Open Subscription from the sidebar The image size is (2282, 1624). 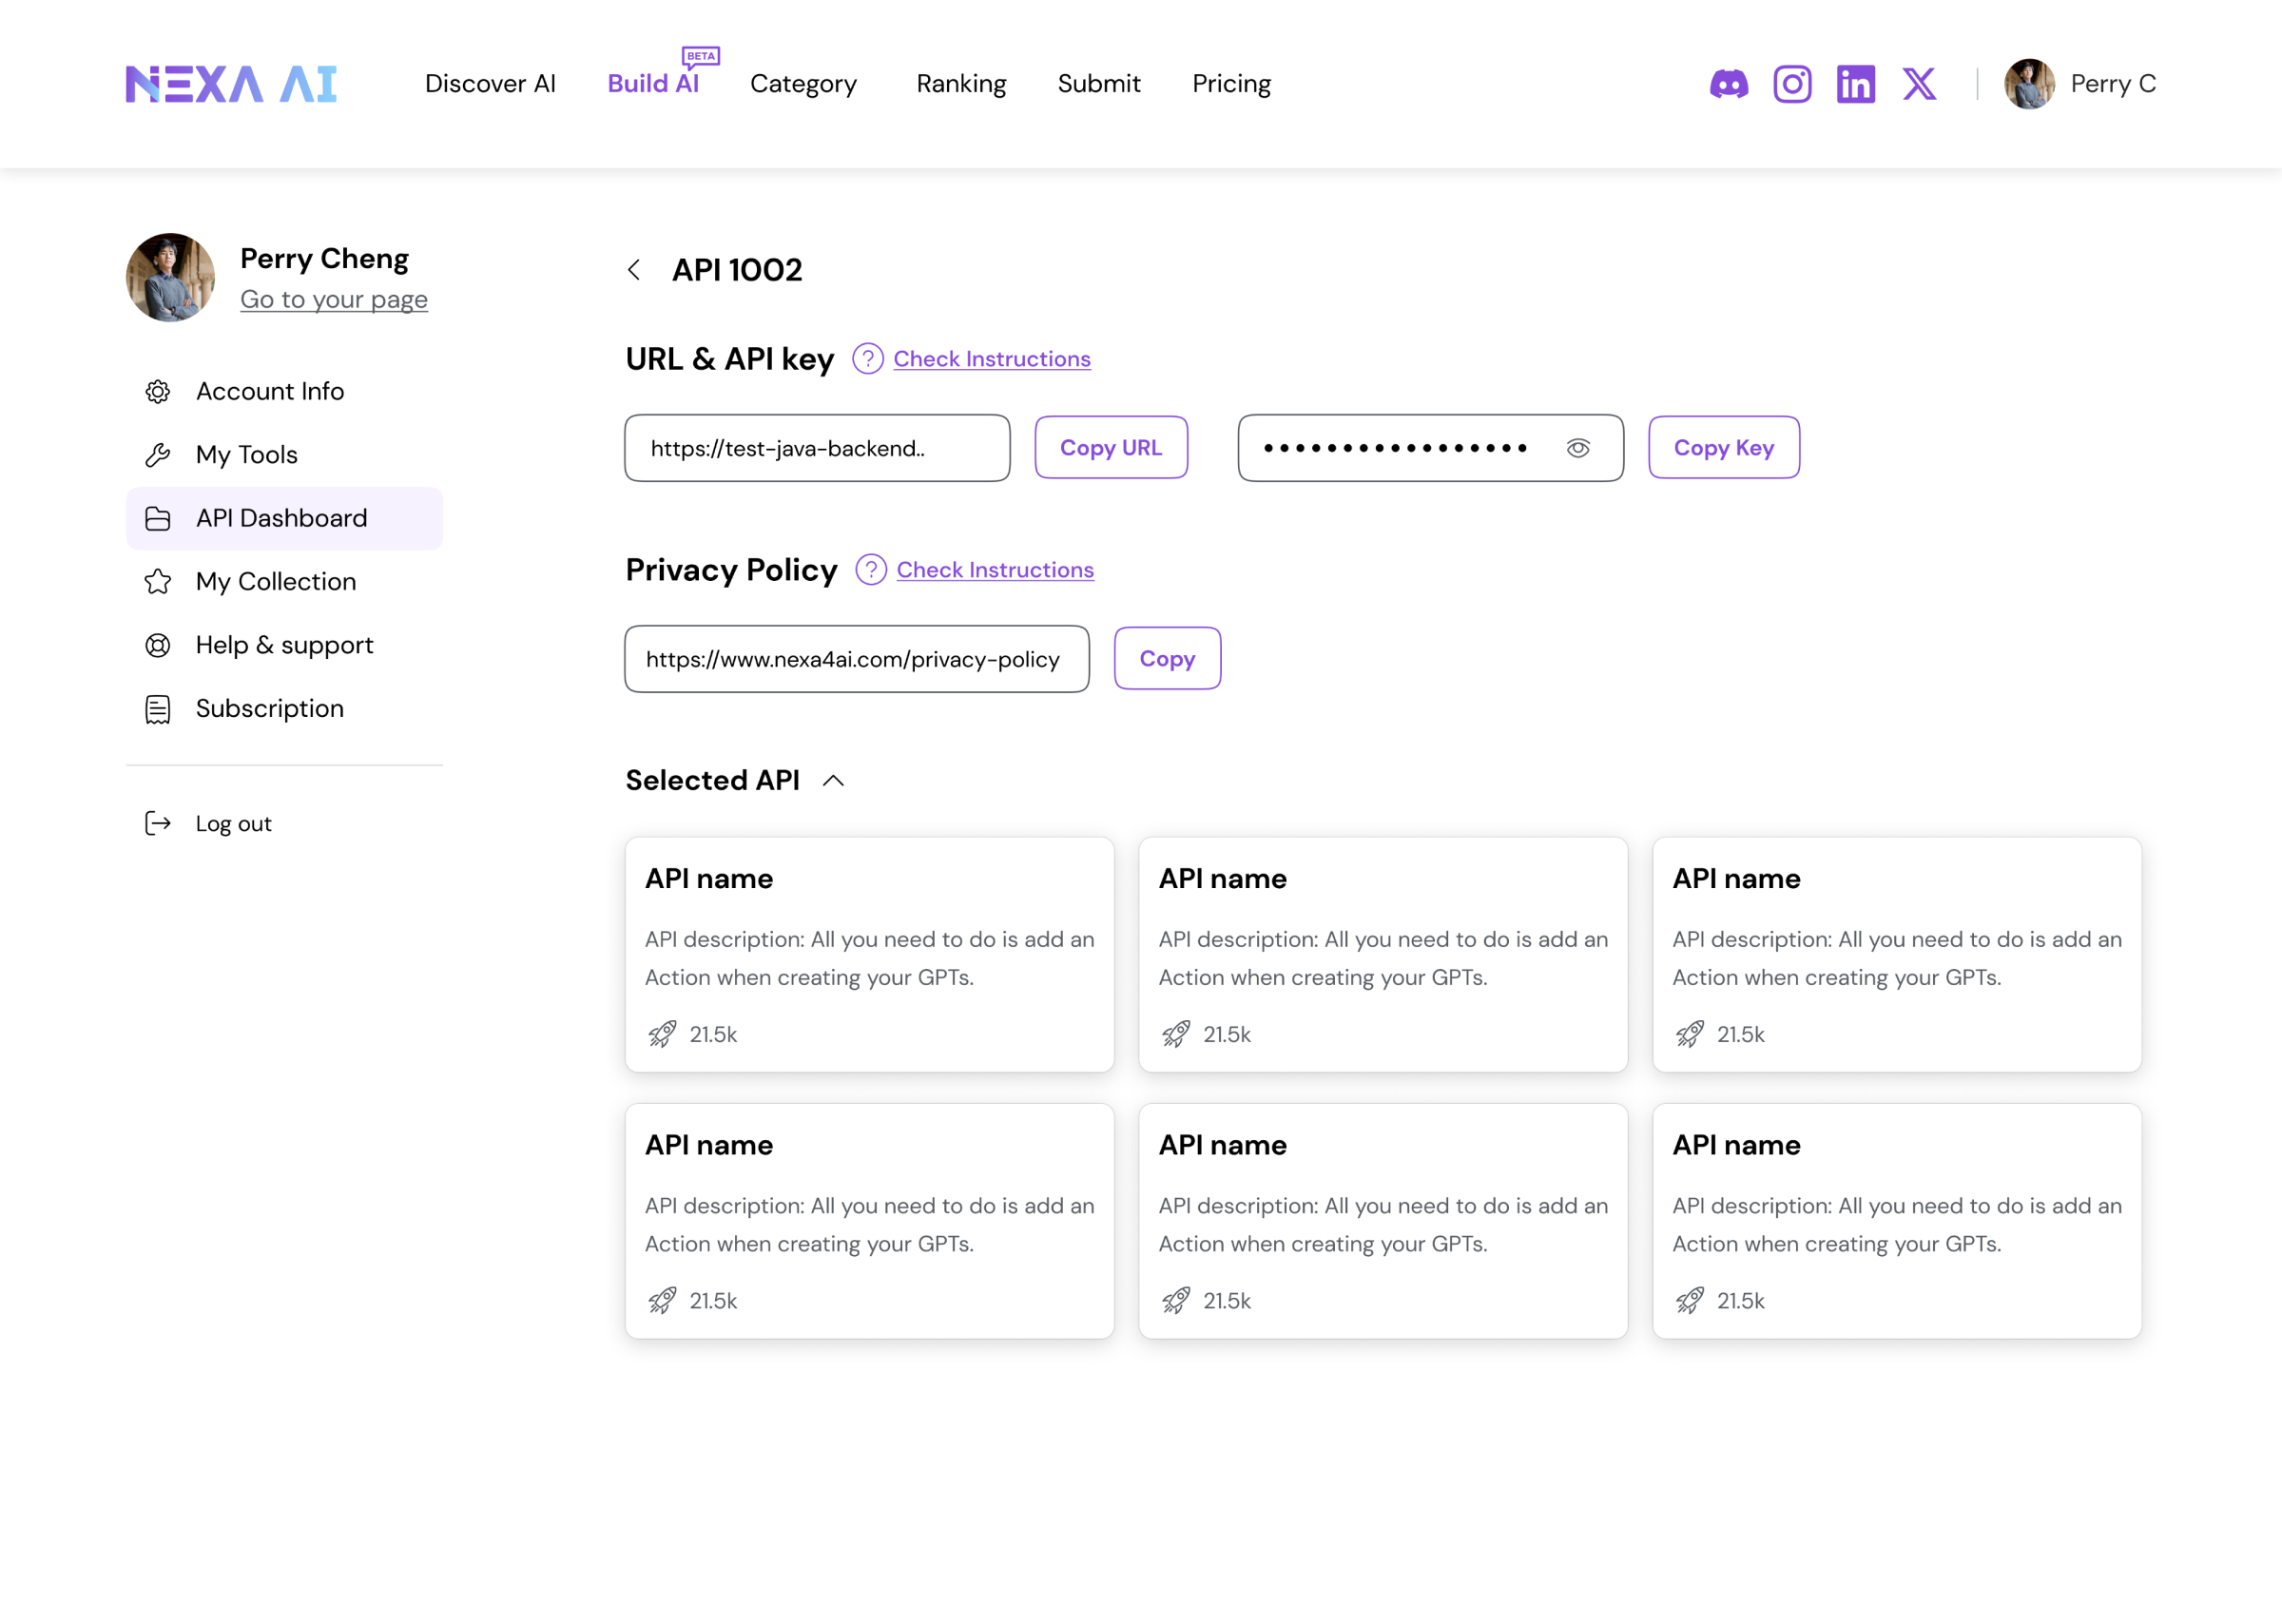click(269, 709)
